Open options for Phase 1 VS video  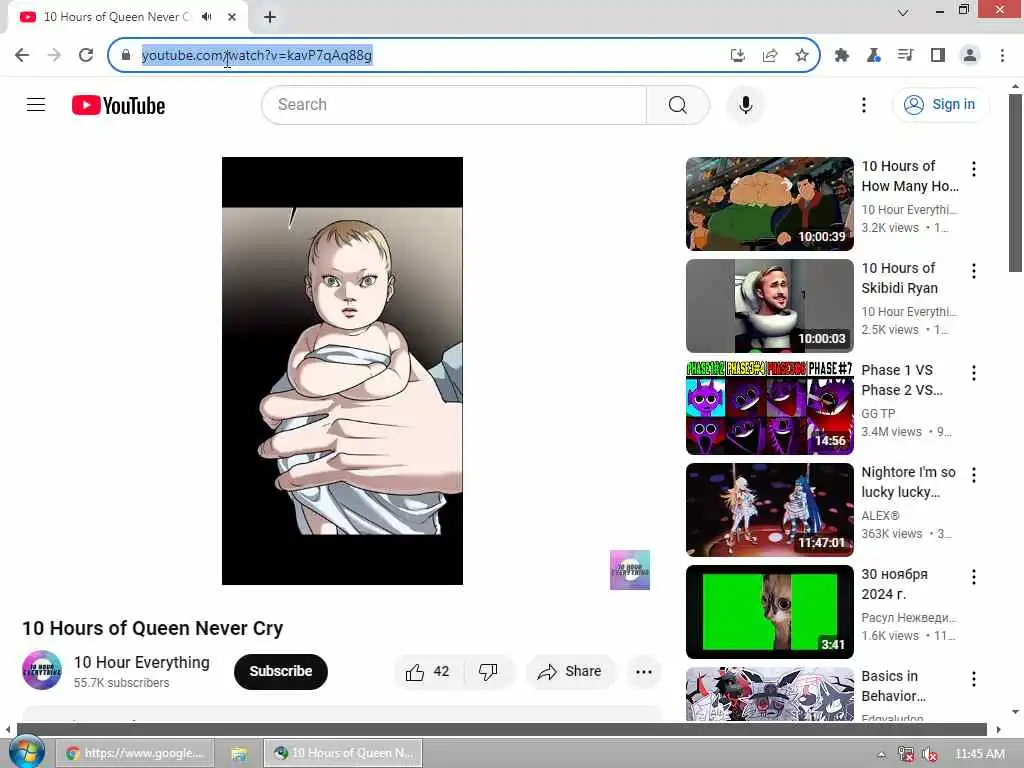point(974,373)
